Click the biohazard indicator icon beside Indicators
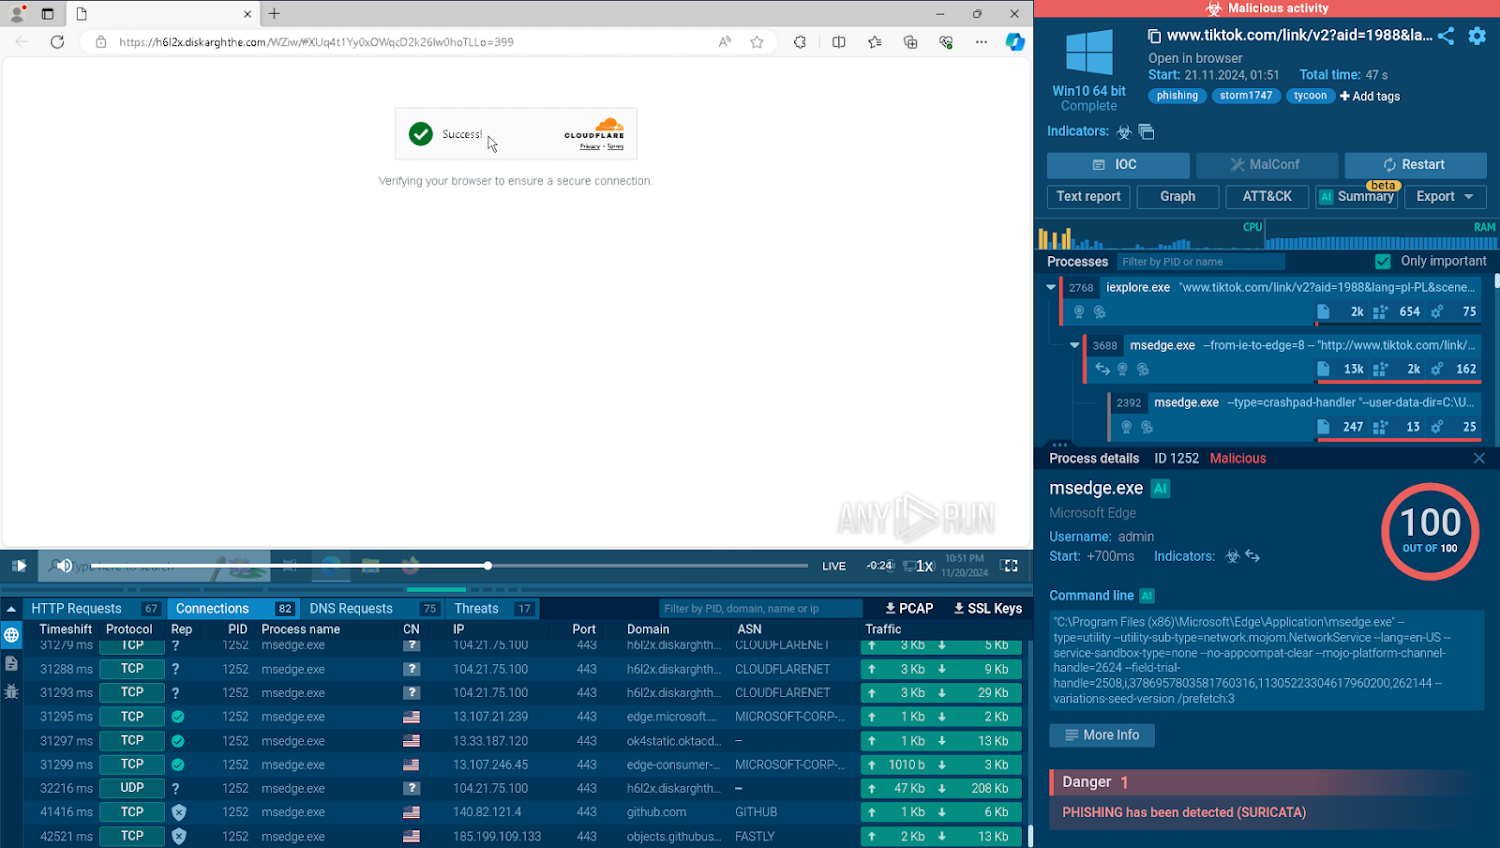Image resolution: width=1500 pixels, height=848 pixels. tap(1124, 132)
